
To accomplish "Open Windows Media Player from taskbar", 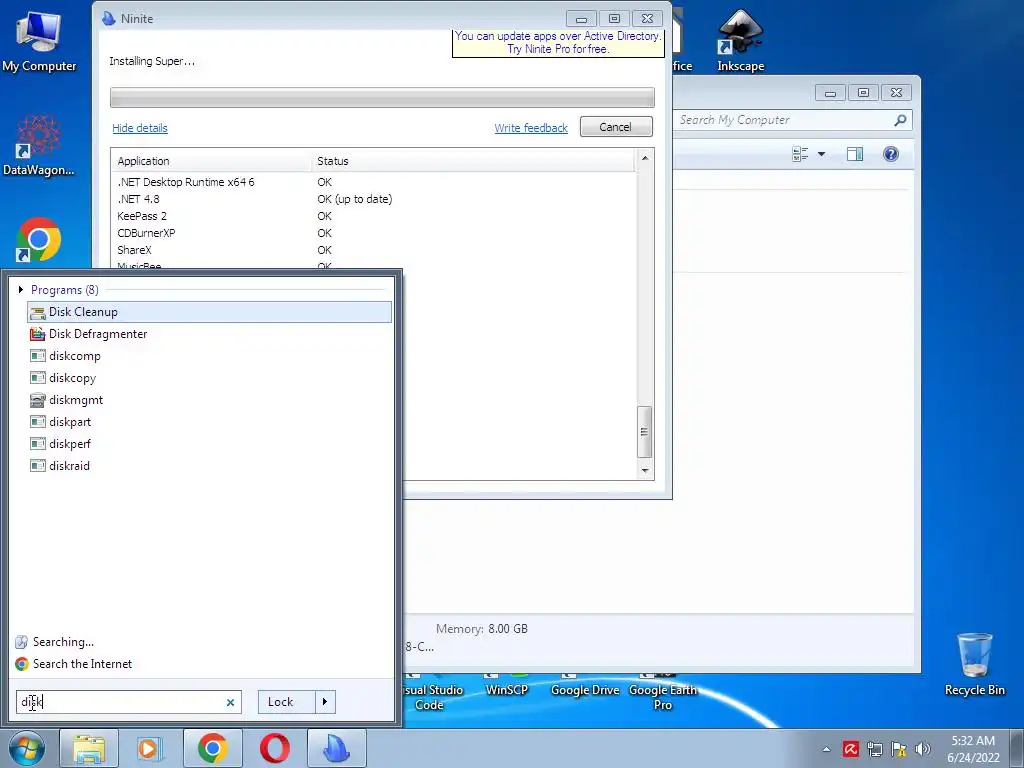I will pyautogui.click(x=150, y=748).
